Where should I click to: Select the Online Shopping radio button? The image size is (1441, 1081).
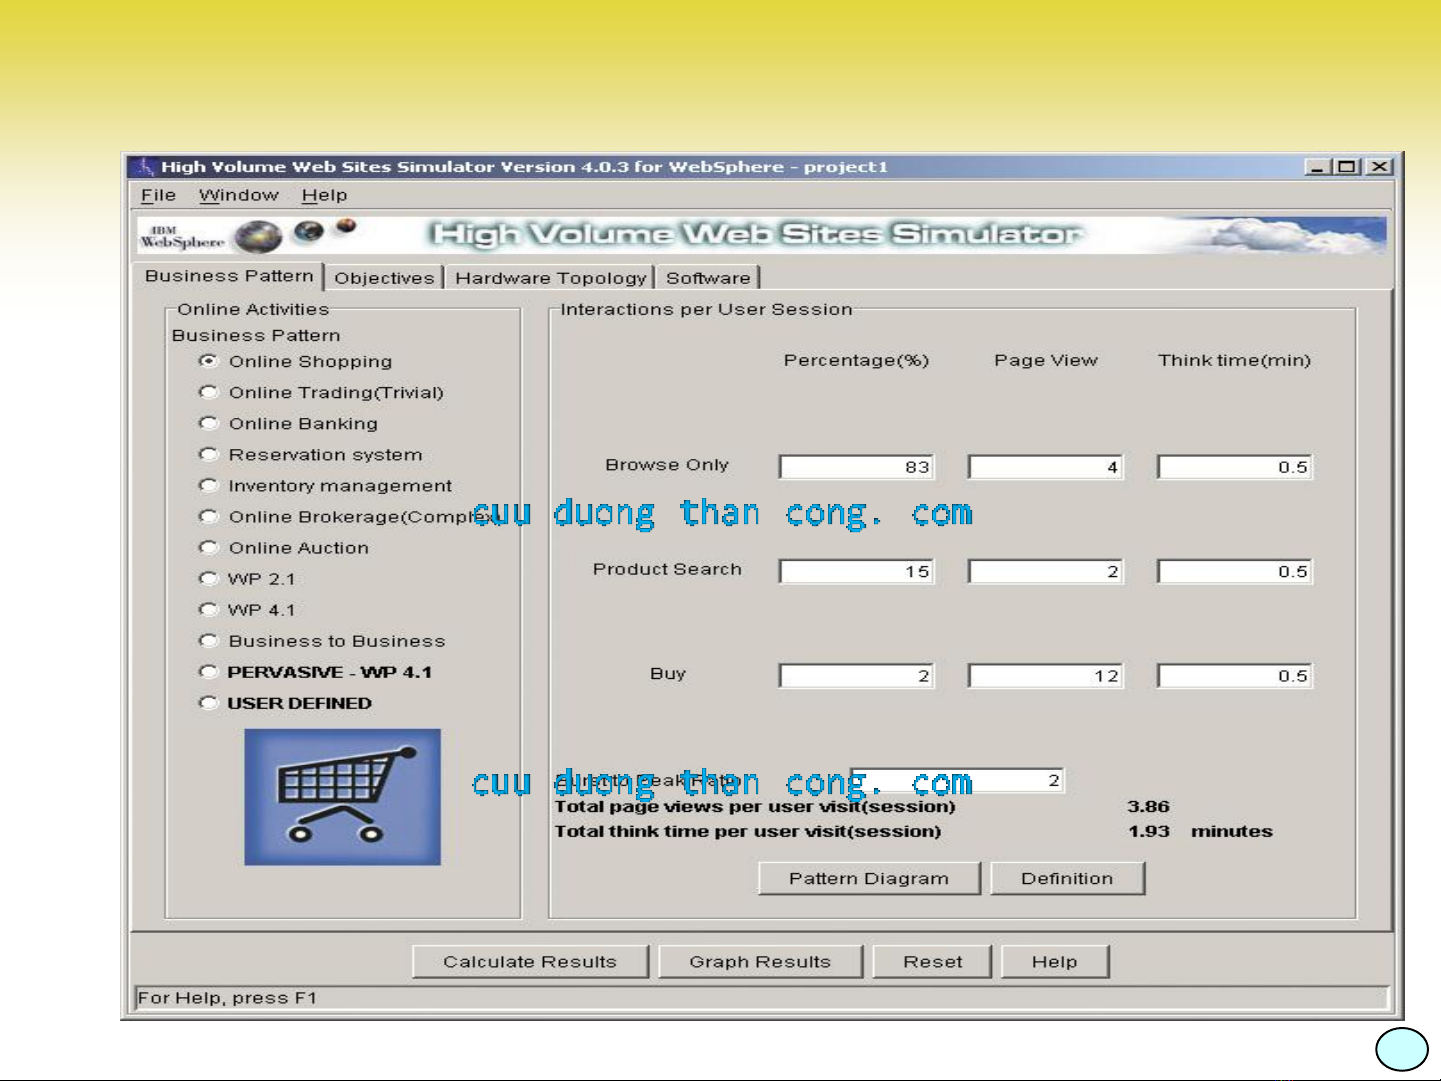(208, 361)
